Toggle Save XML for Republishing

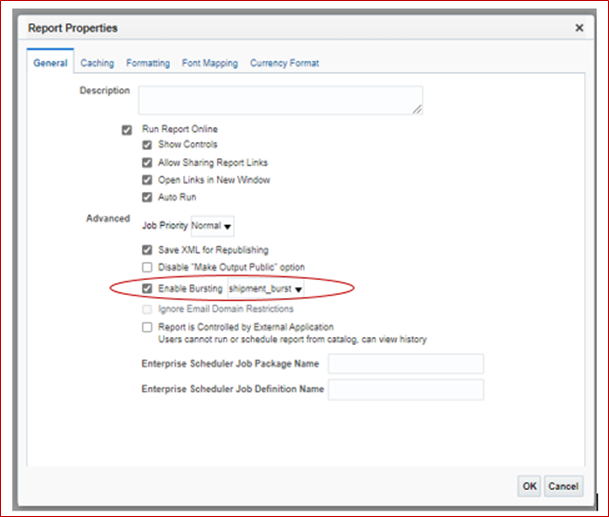pyautogui.click(x=147, y=250)
